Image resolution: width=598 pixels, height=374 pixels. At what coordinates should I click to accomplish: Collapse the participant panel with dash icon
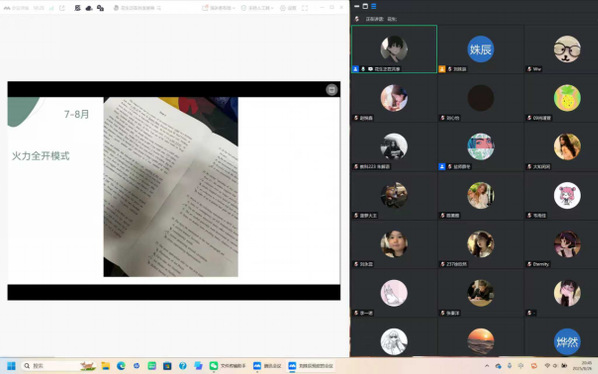coord(357,6)
